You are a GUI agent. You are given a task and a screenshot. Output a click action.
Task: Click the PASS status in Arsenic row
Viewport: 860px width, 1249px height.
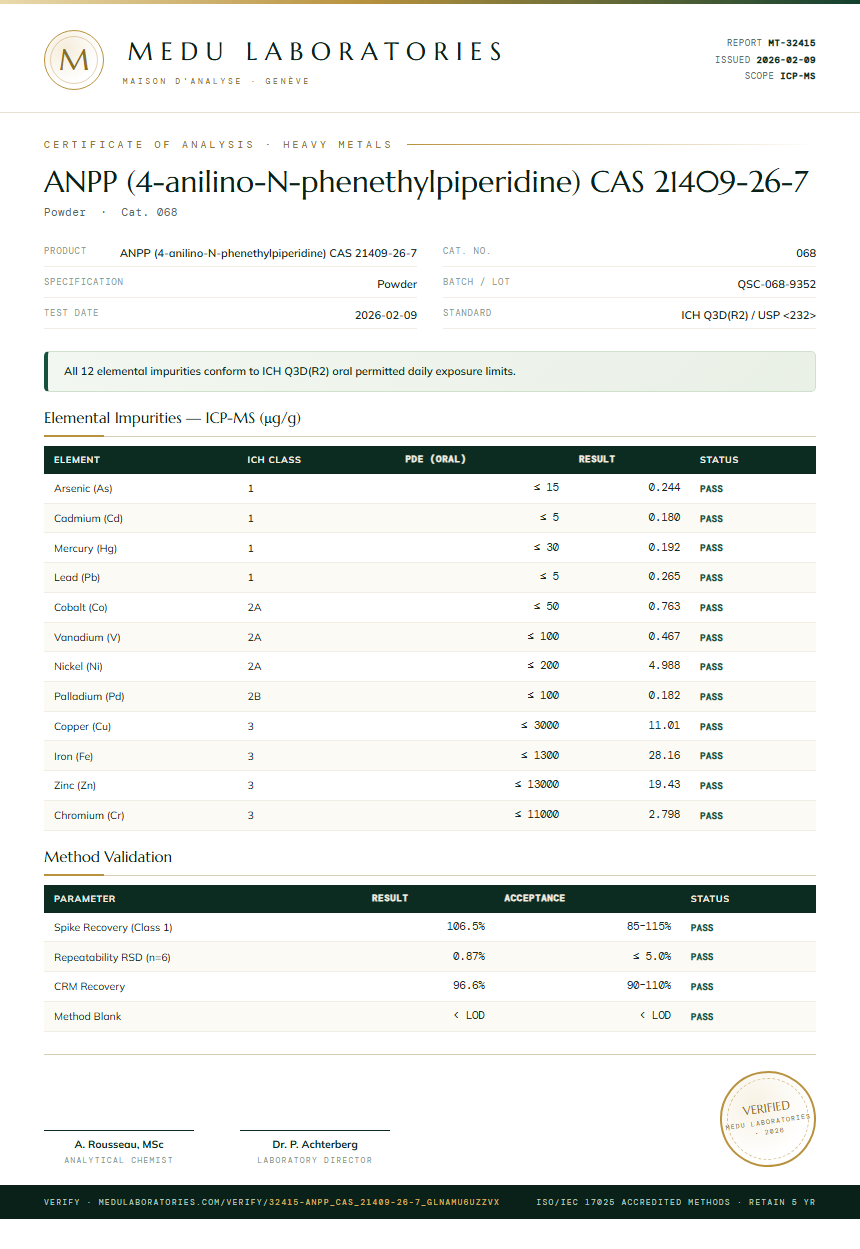click(x=711, y=489)
